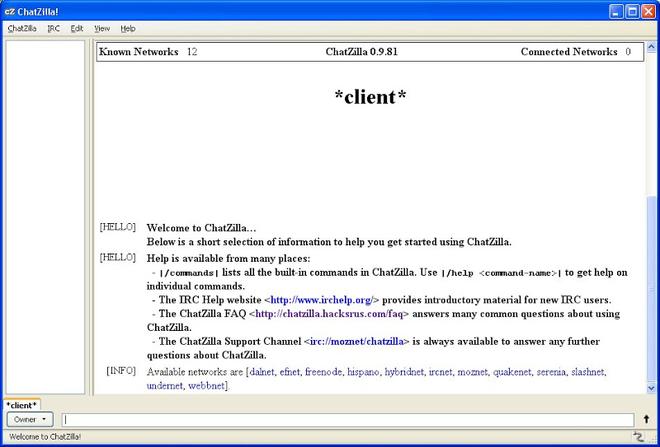This screenshot has height=447, width=660.
Task: Connect to the hispano network link
Action: pos(363,372)
